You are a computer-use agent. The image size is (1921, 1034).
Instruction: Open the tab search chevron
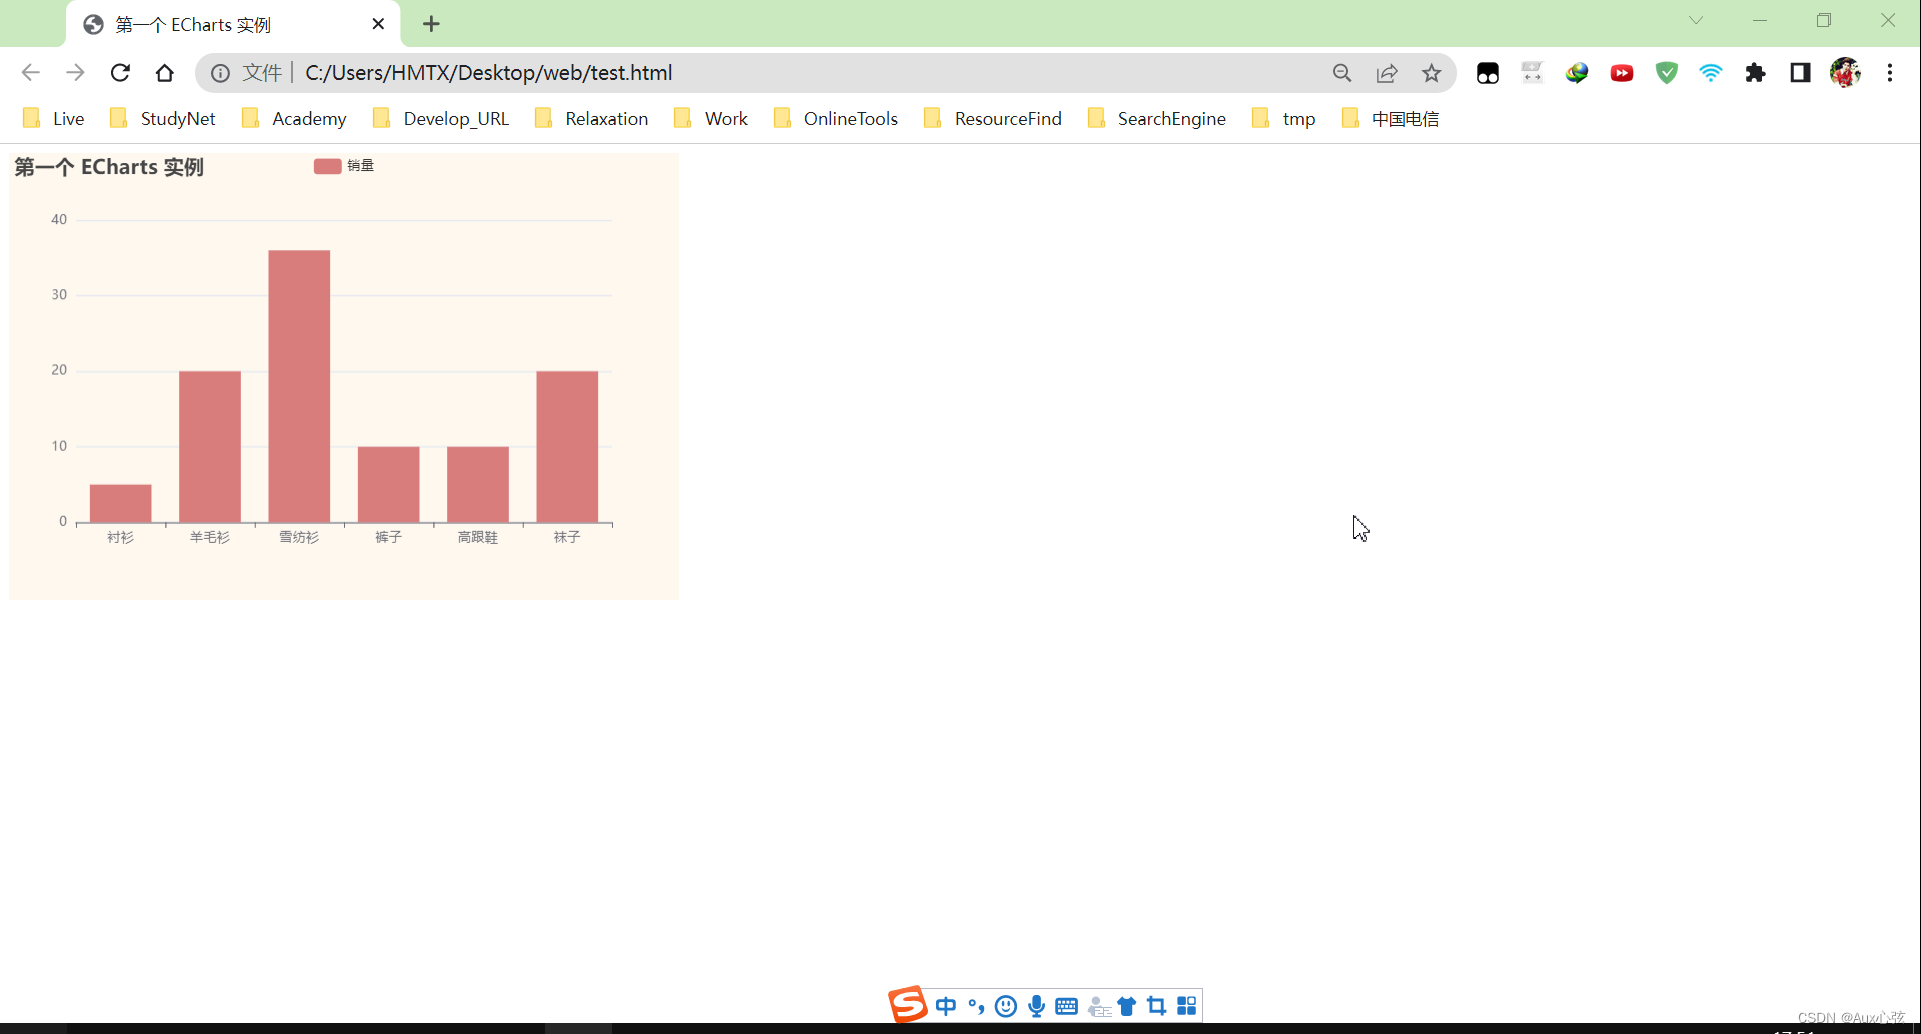[x=1697, y=20]
